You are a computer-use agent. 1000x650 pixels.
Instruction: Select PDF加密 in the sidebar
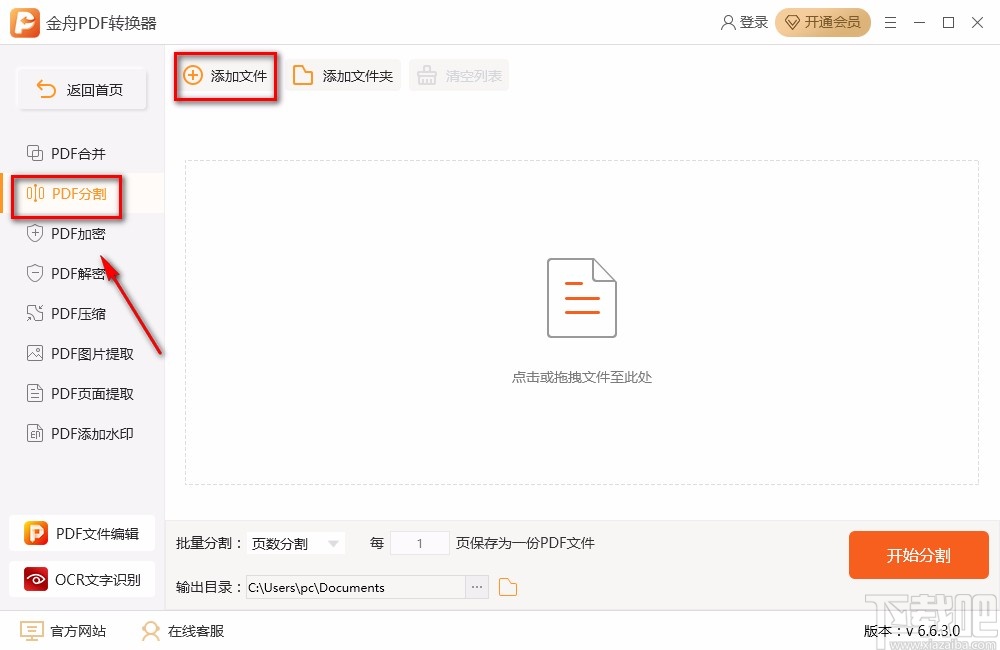click(x=82, y=233)
